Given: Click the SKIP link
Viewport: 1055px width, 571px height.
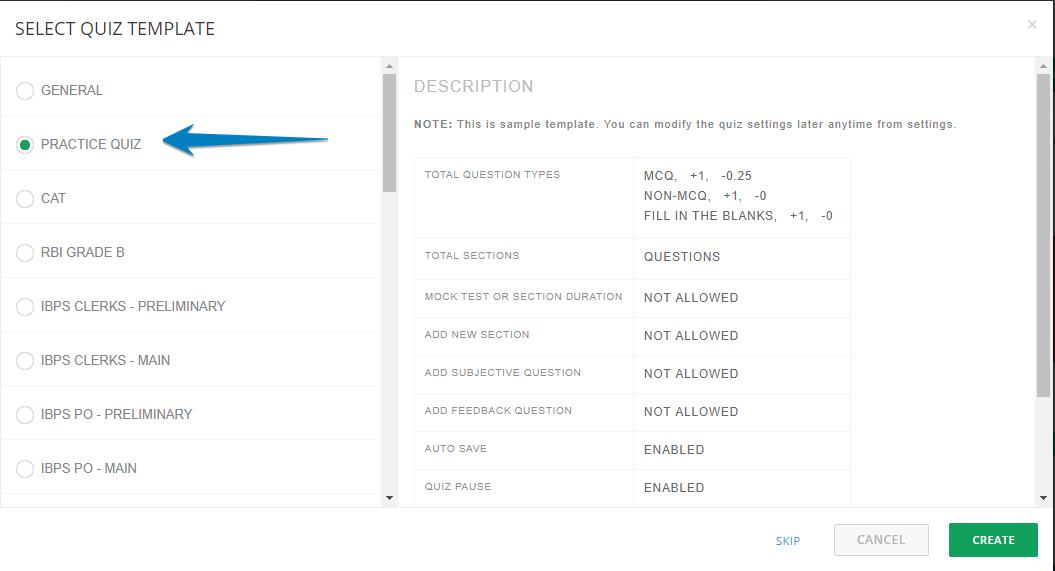Looking at the screenshot, I should (x=787, y=541).
